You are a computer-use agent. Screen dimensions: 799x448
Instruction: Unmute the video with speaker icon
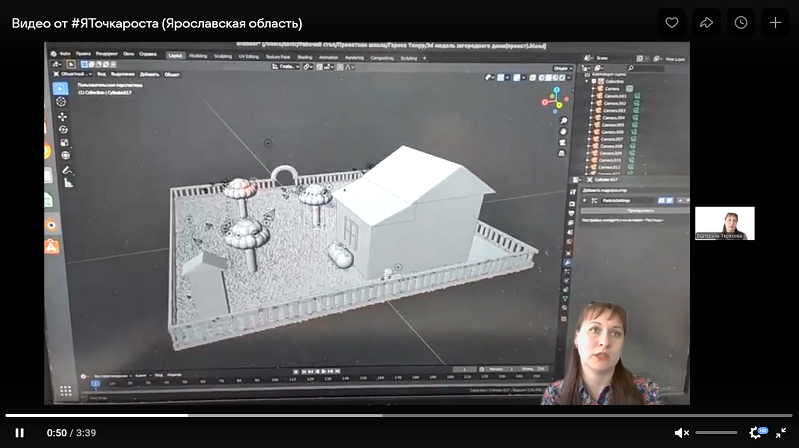click(x=681, y=433)
